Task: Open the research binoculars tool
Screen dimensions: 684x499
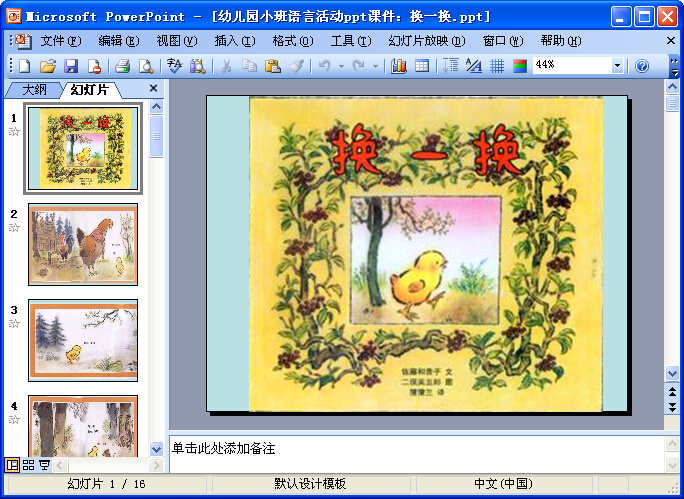Action: click(198, 66)
